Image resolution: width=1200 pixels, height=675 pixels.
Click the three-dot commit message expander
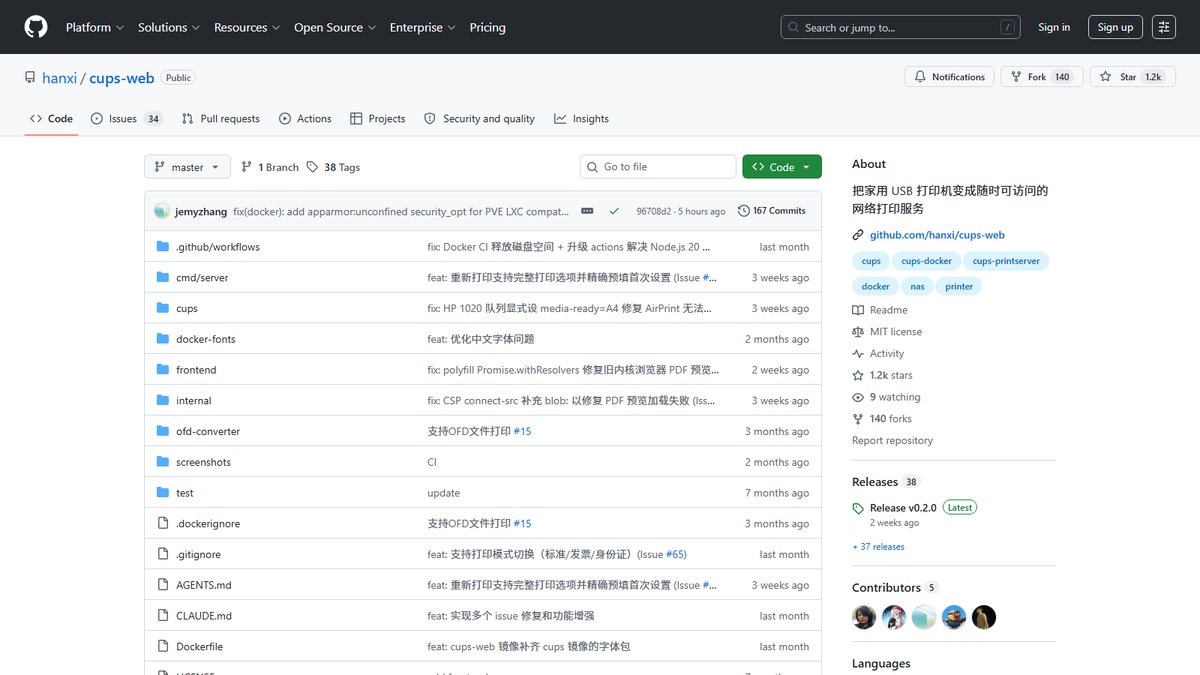pyautogui.click(x=587, y=211)
